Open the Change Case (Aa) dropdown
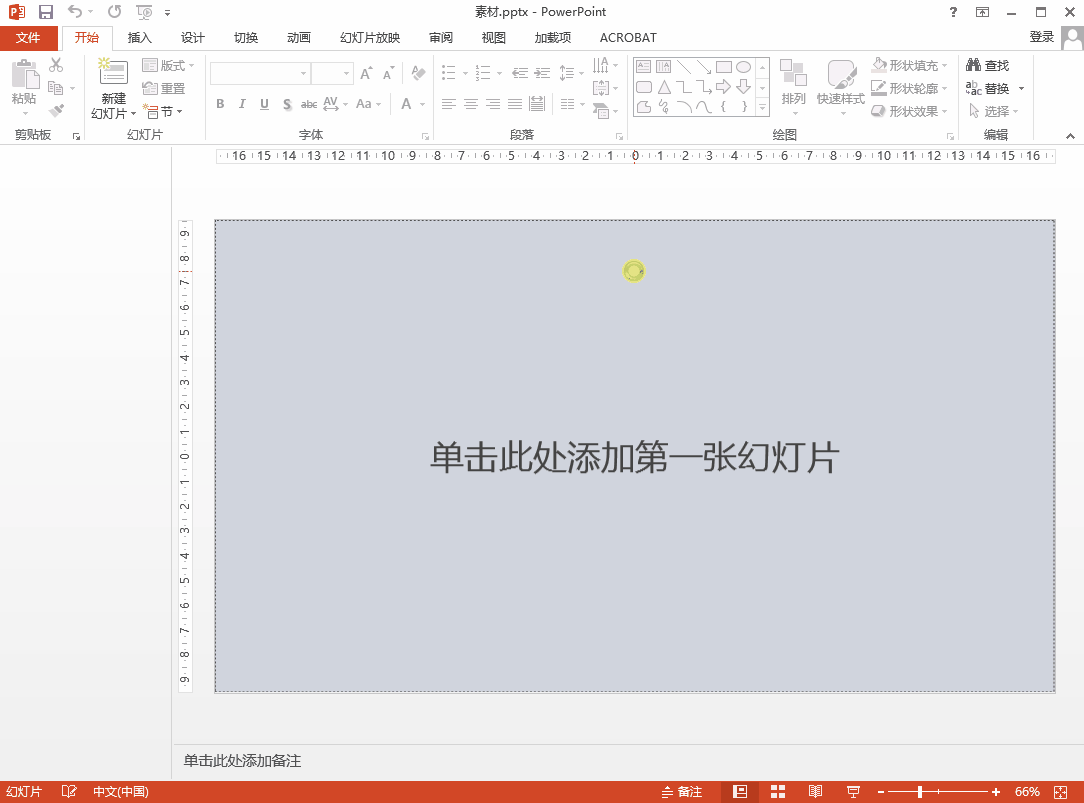 (368, 104)
